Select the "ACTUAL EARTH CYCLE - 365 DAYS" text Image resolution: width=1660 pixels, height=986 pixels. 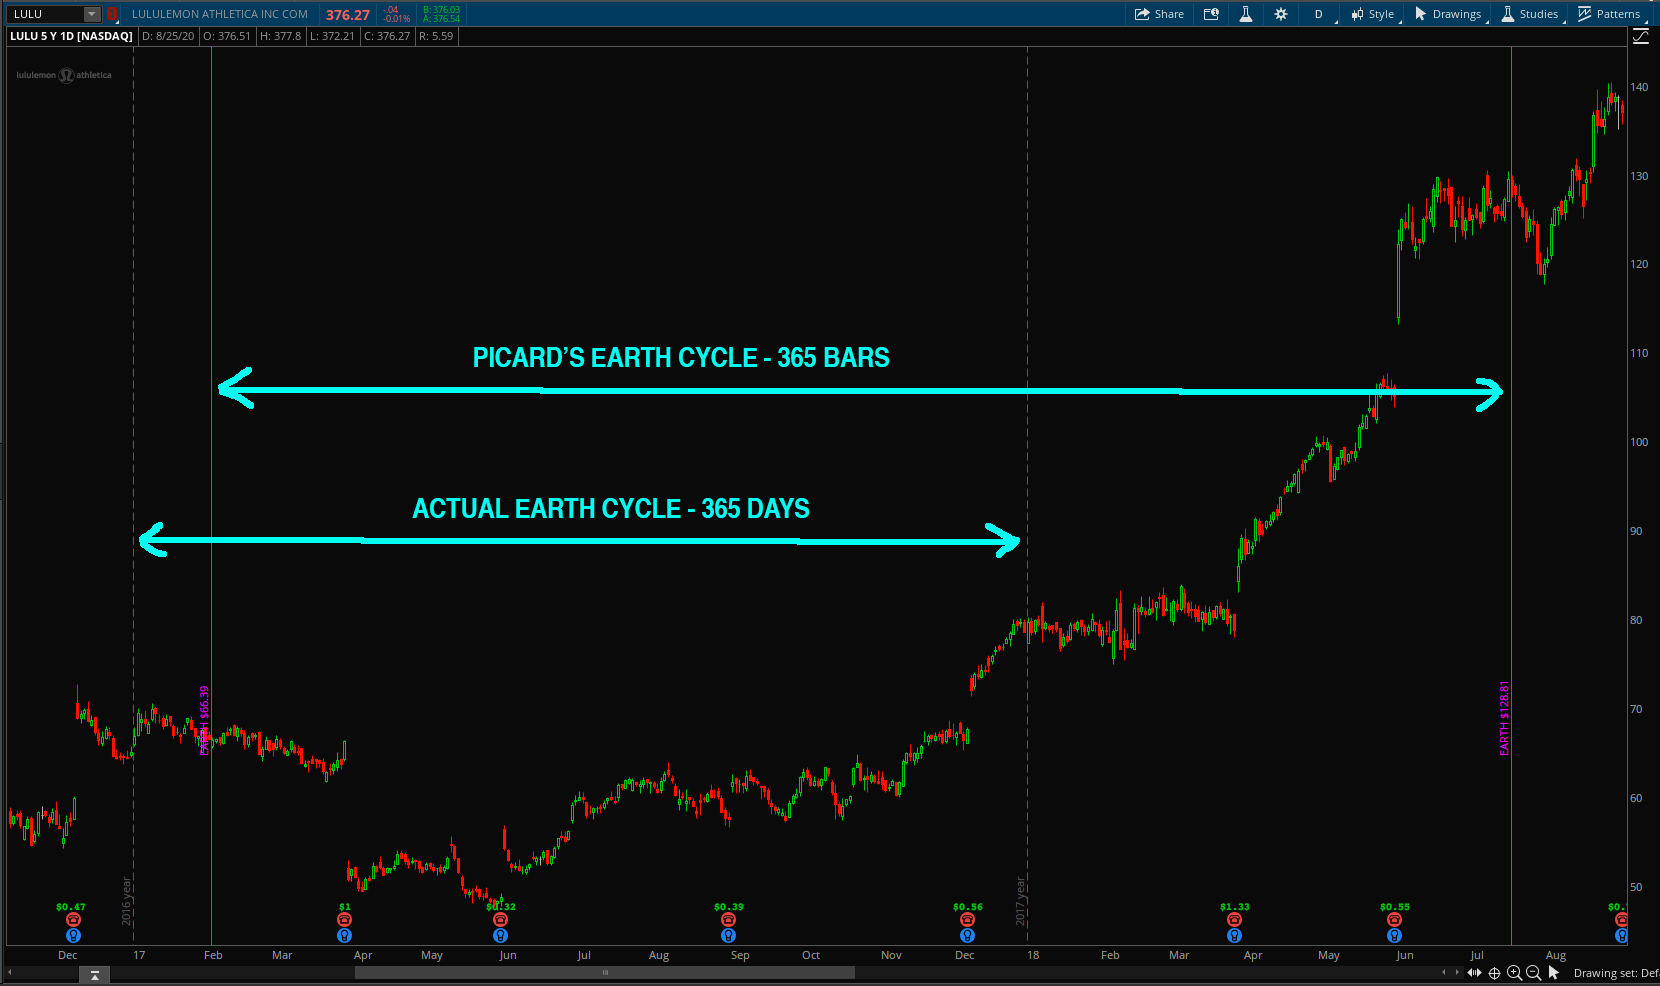[x=611, y=509]
